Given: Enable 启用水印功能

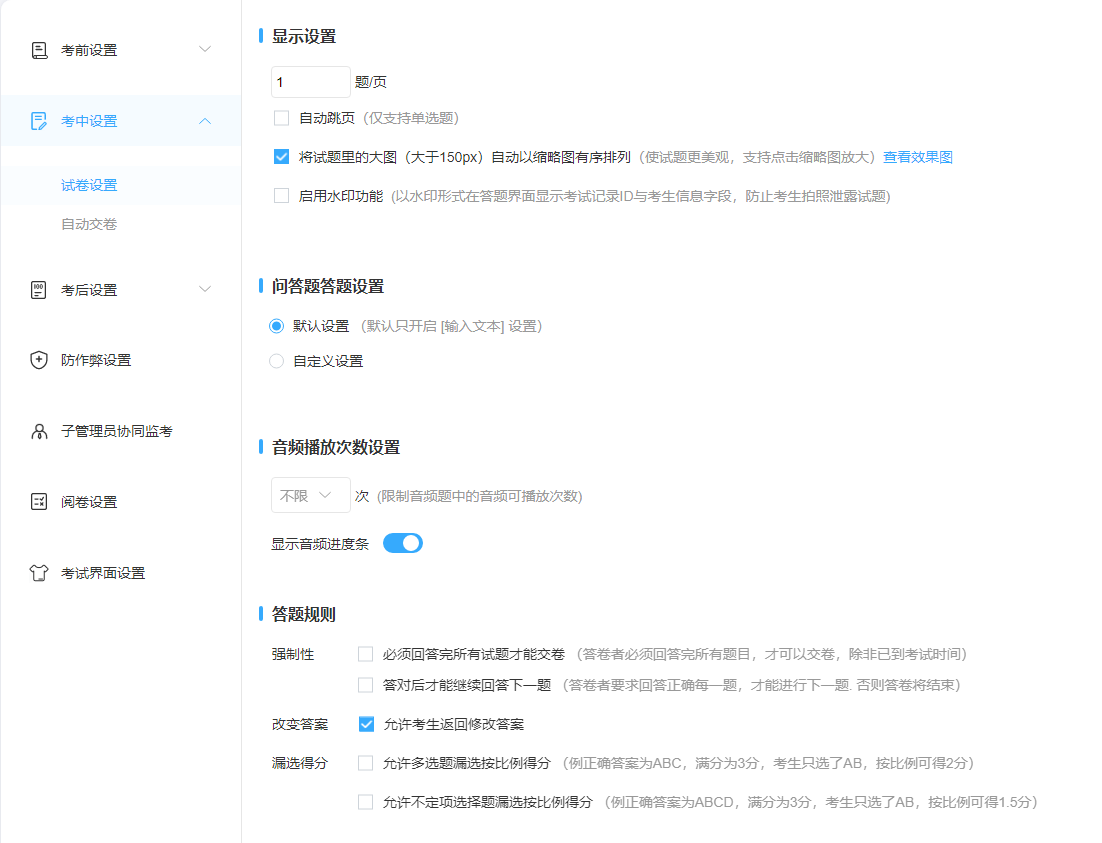Looking at the screenshot, I should click(x=281, y=196).
